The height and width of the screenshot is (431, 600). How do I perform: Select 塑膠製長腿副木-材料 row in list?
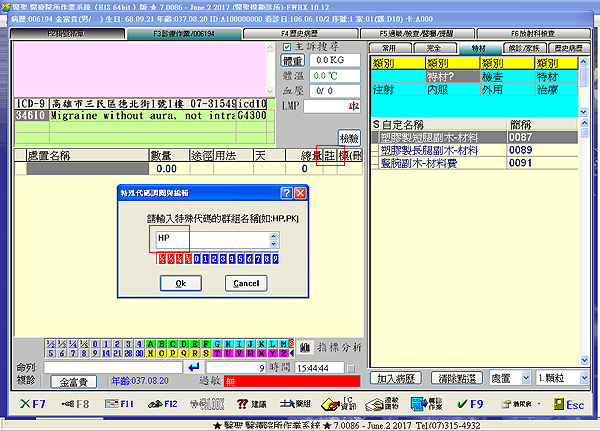[440, 150]
